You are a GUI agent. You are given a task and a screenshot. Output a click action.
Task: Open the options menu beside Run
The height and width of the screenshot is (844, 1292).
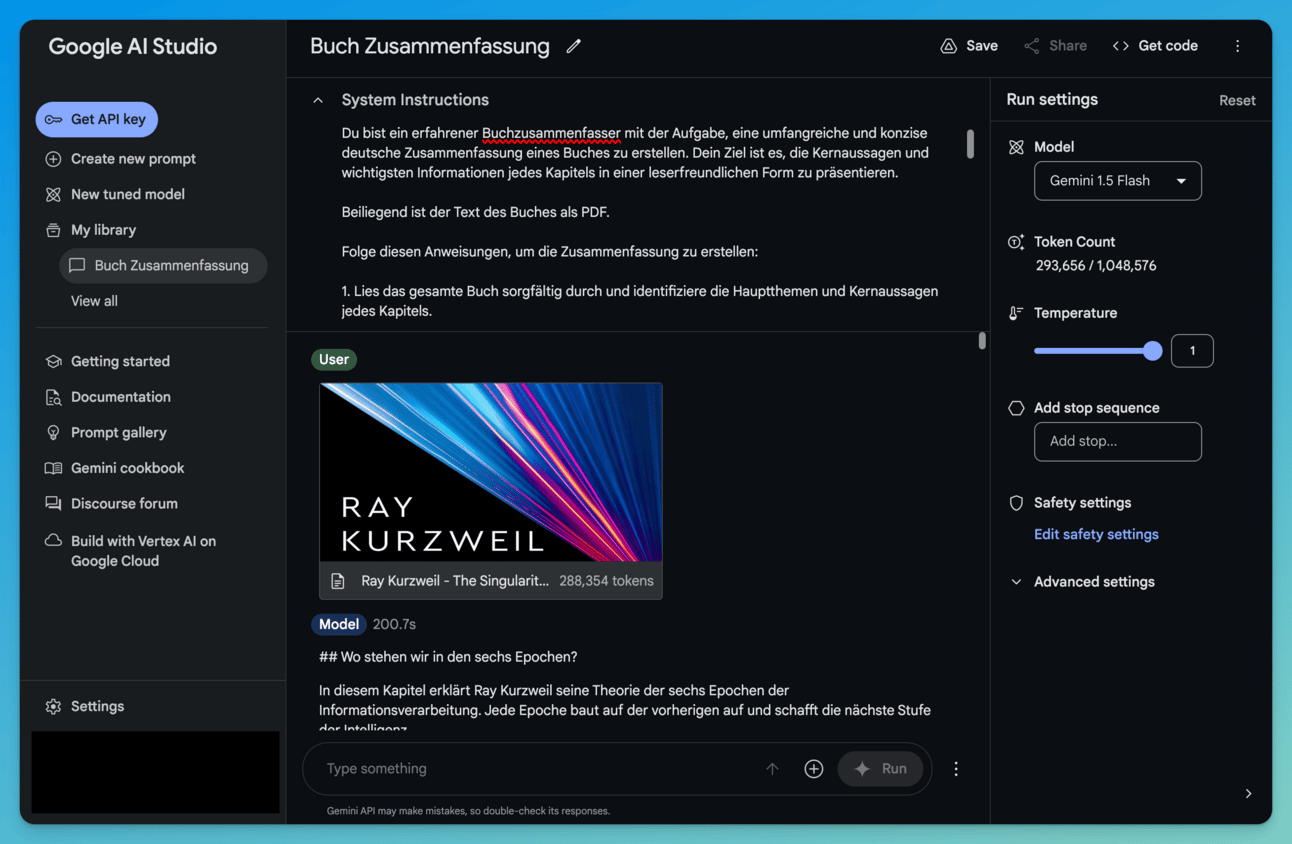tap(956, 769)
